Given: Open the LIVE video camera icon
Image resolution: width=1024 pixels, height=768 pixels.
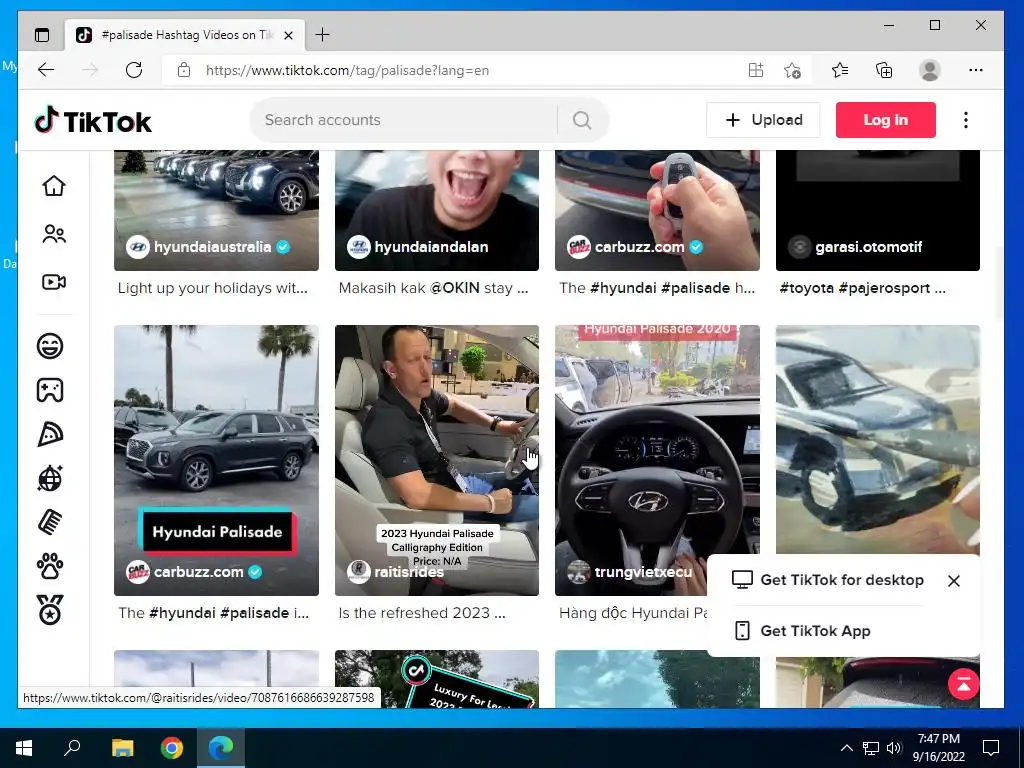Looking at the screenshot, I should [x=54, y=282].
